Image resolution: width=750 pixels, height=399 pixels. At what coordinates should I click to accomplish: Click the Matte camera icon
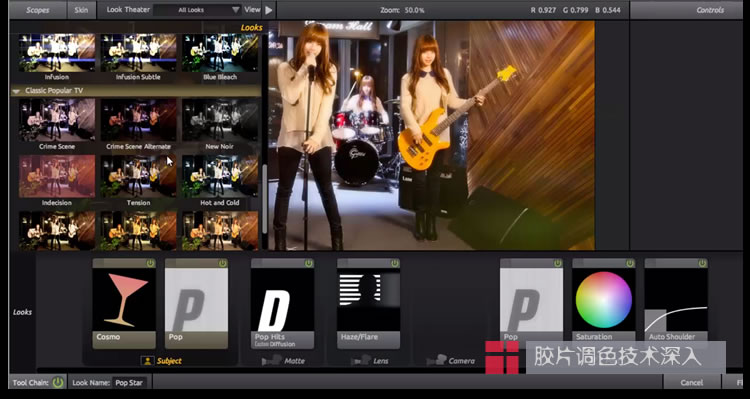(271, 361)
